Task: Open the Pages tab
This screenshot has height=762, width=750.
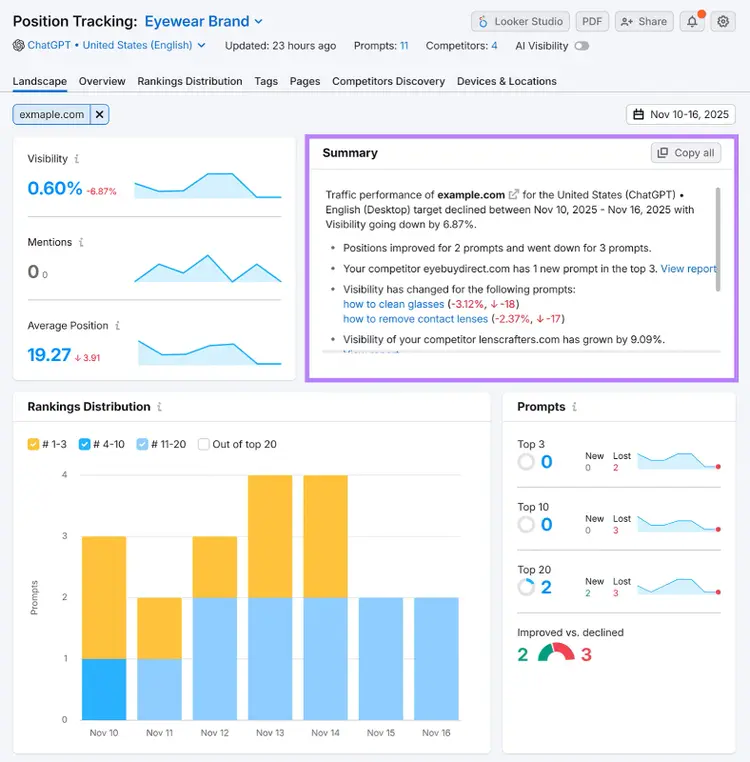Action: 305,81
